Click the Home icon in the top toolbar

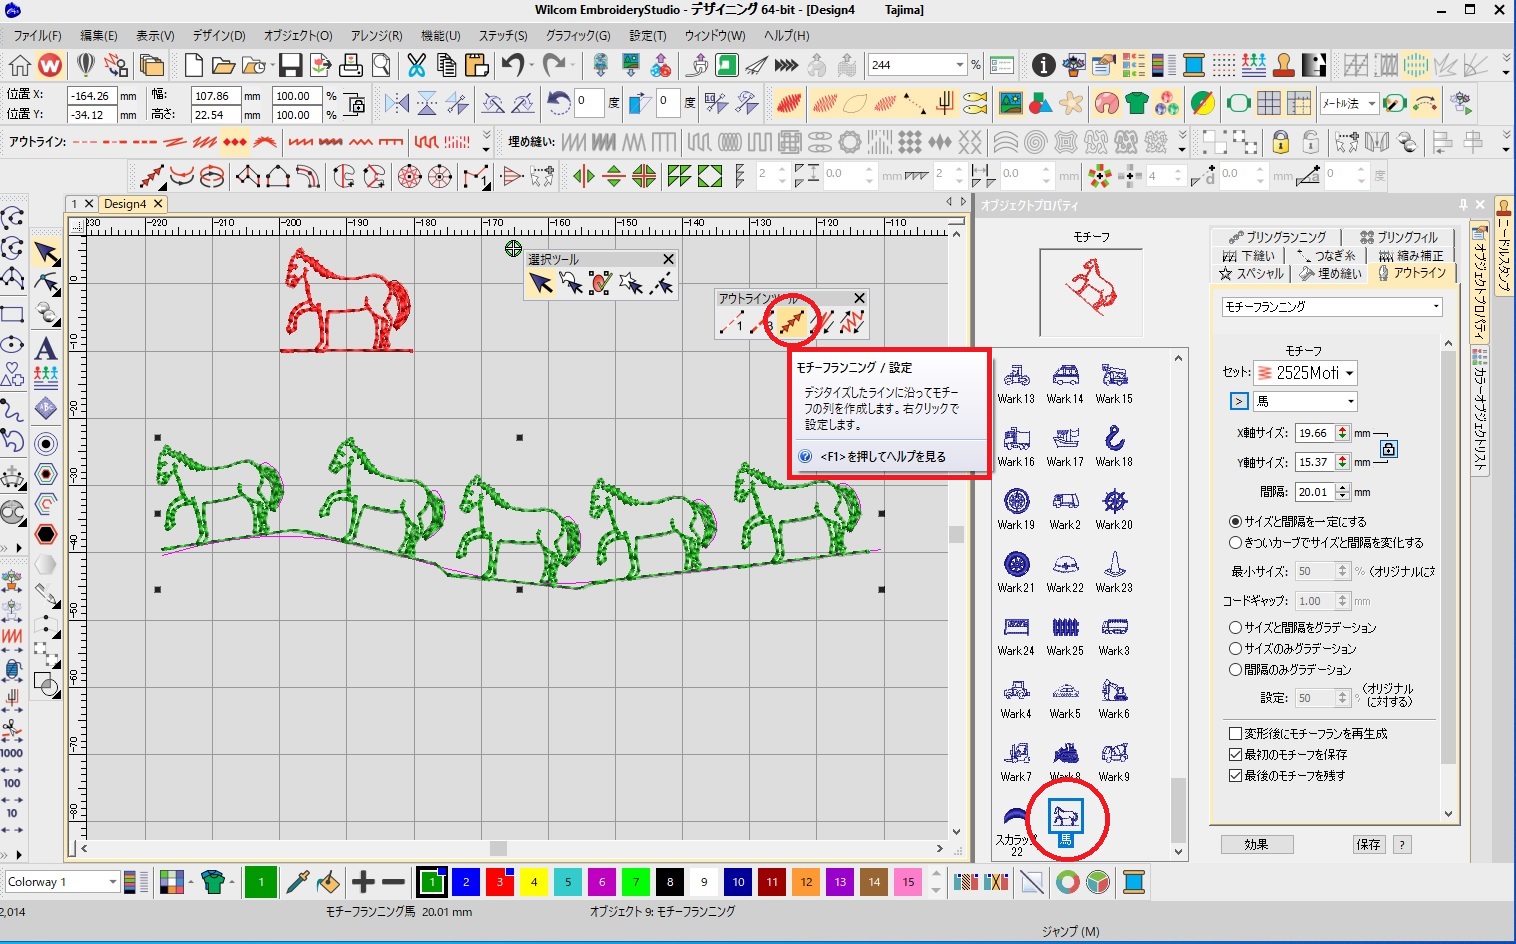click(x=20, y=65)
